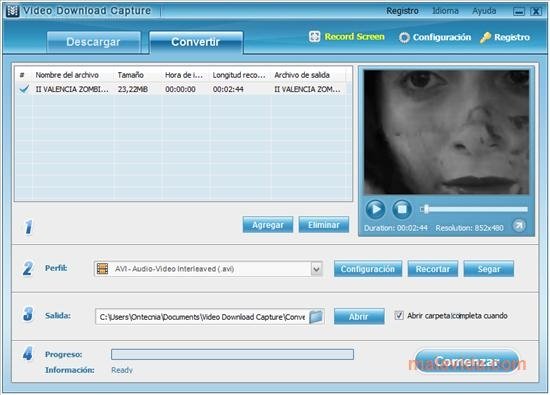The image size is (550, 395).
Task: Click the Comenzar button
Action: tap(467, 361)
